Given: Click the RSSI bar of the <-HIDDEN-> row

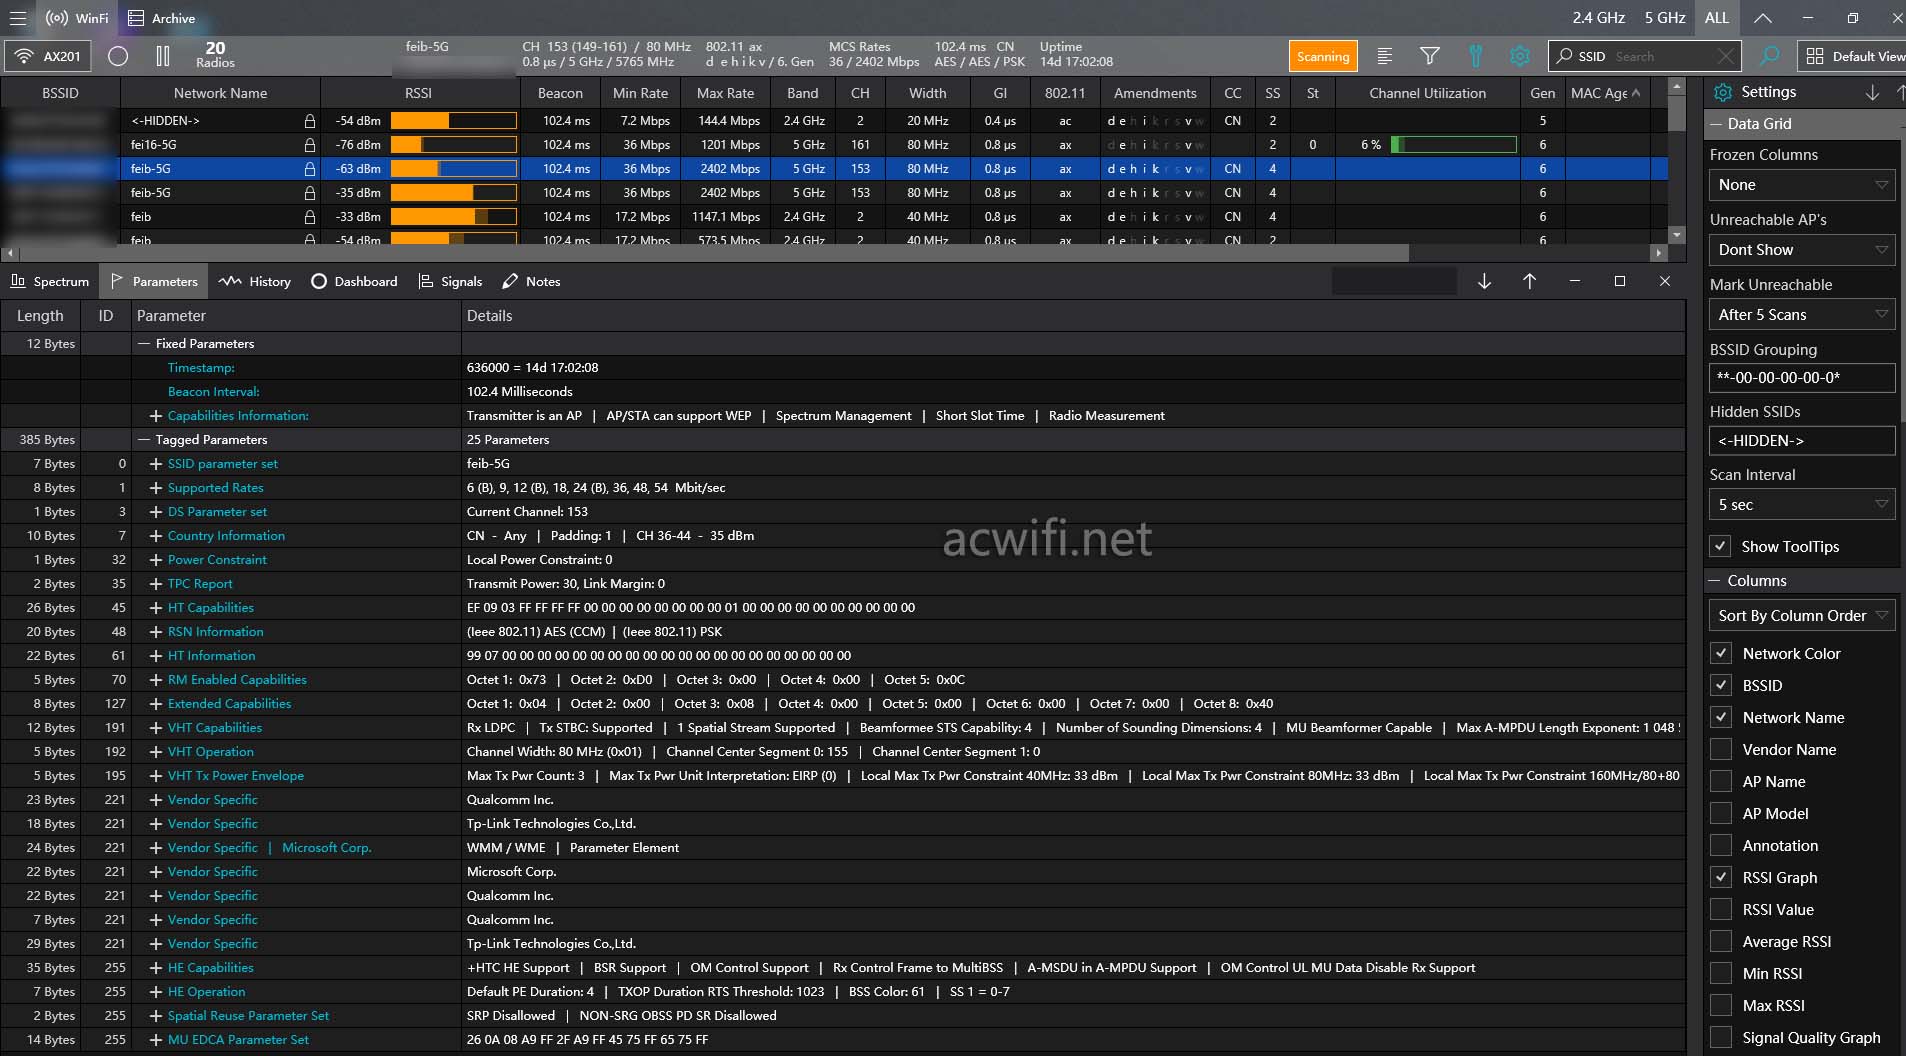Looking at the screenshot, I should 453,120.
